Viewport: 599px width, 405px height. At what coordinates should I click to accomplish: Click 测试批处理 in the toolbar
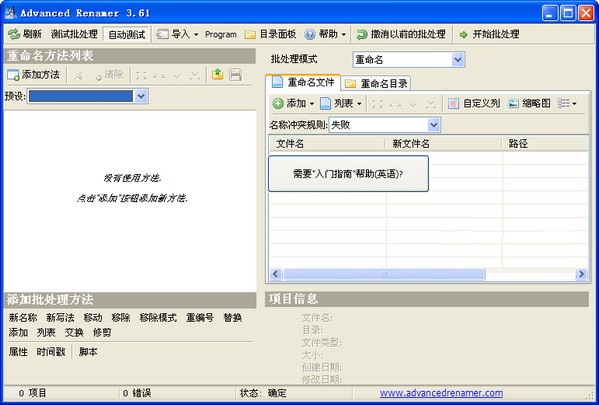(74, 34)
